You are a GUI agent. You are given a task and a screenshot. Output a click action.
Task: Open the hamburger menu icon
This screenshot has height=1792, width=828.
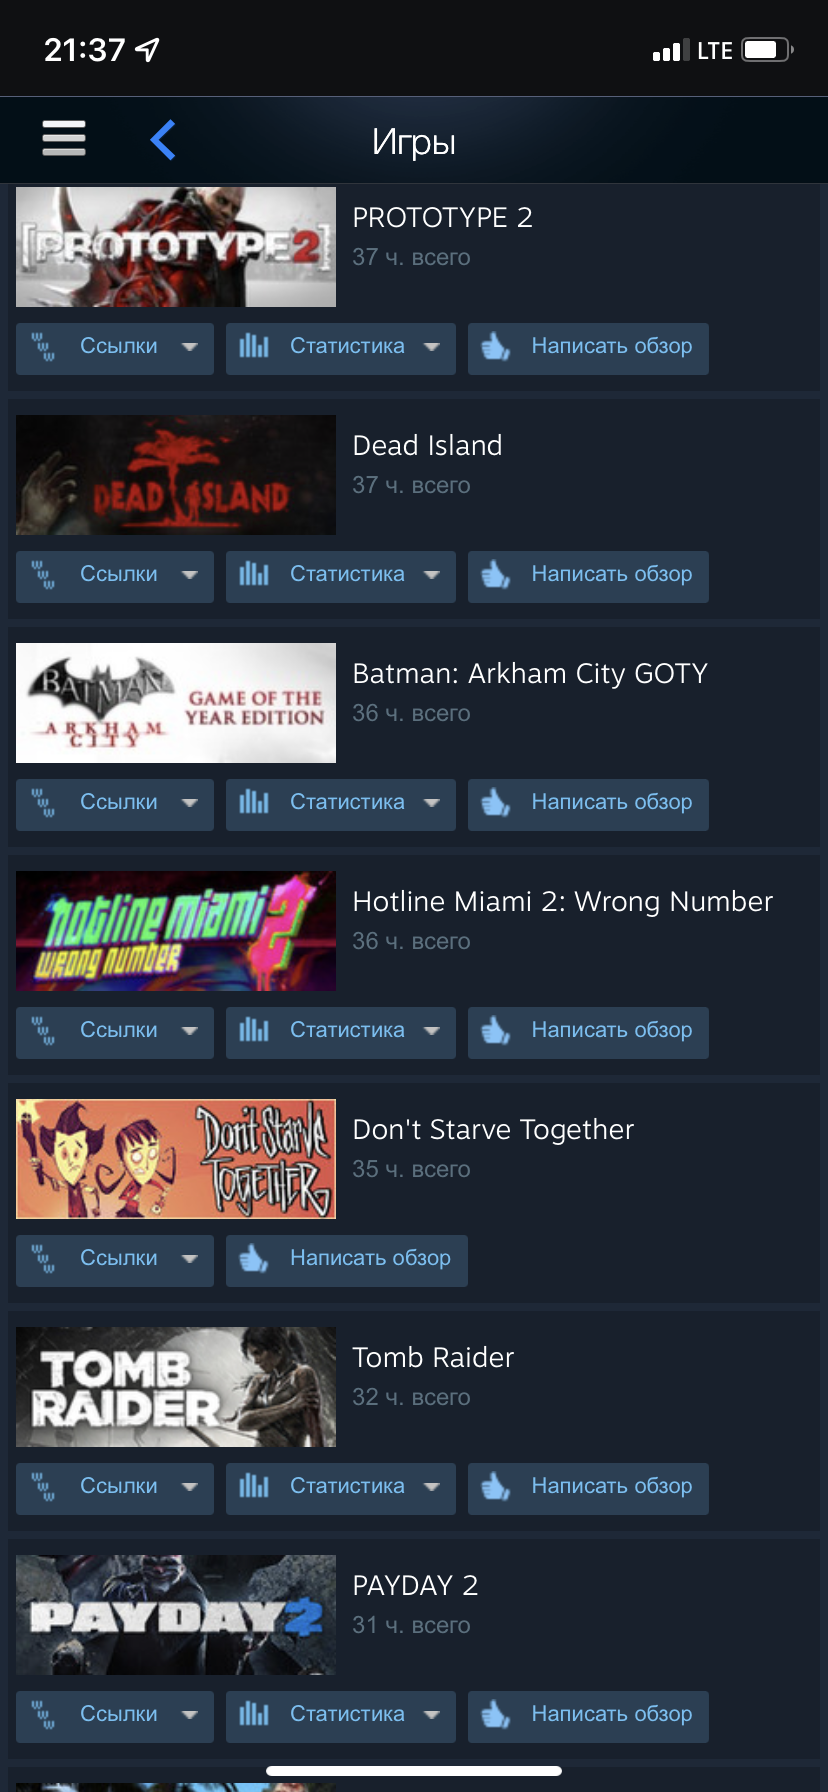point(64,138)
